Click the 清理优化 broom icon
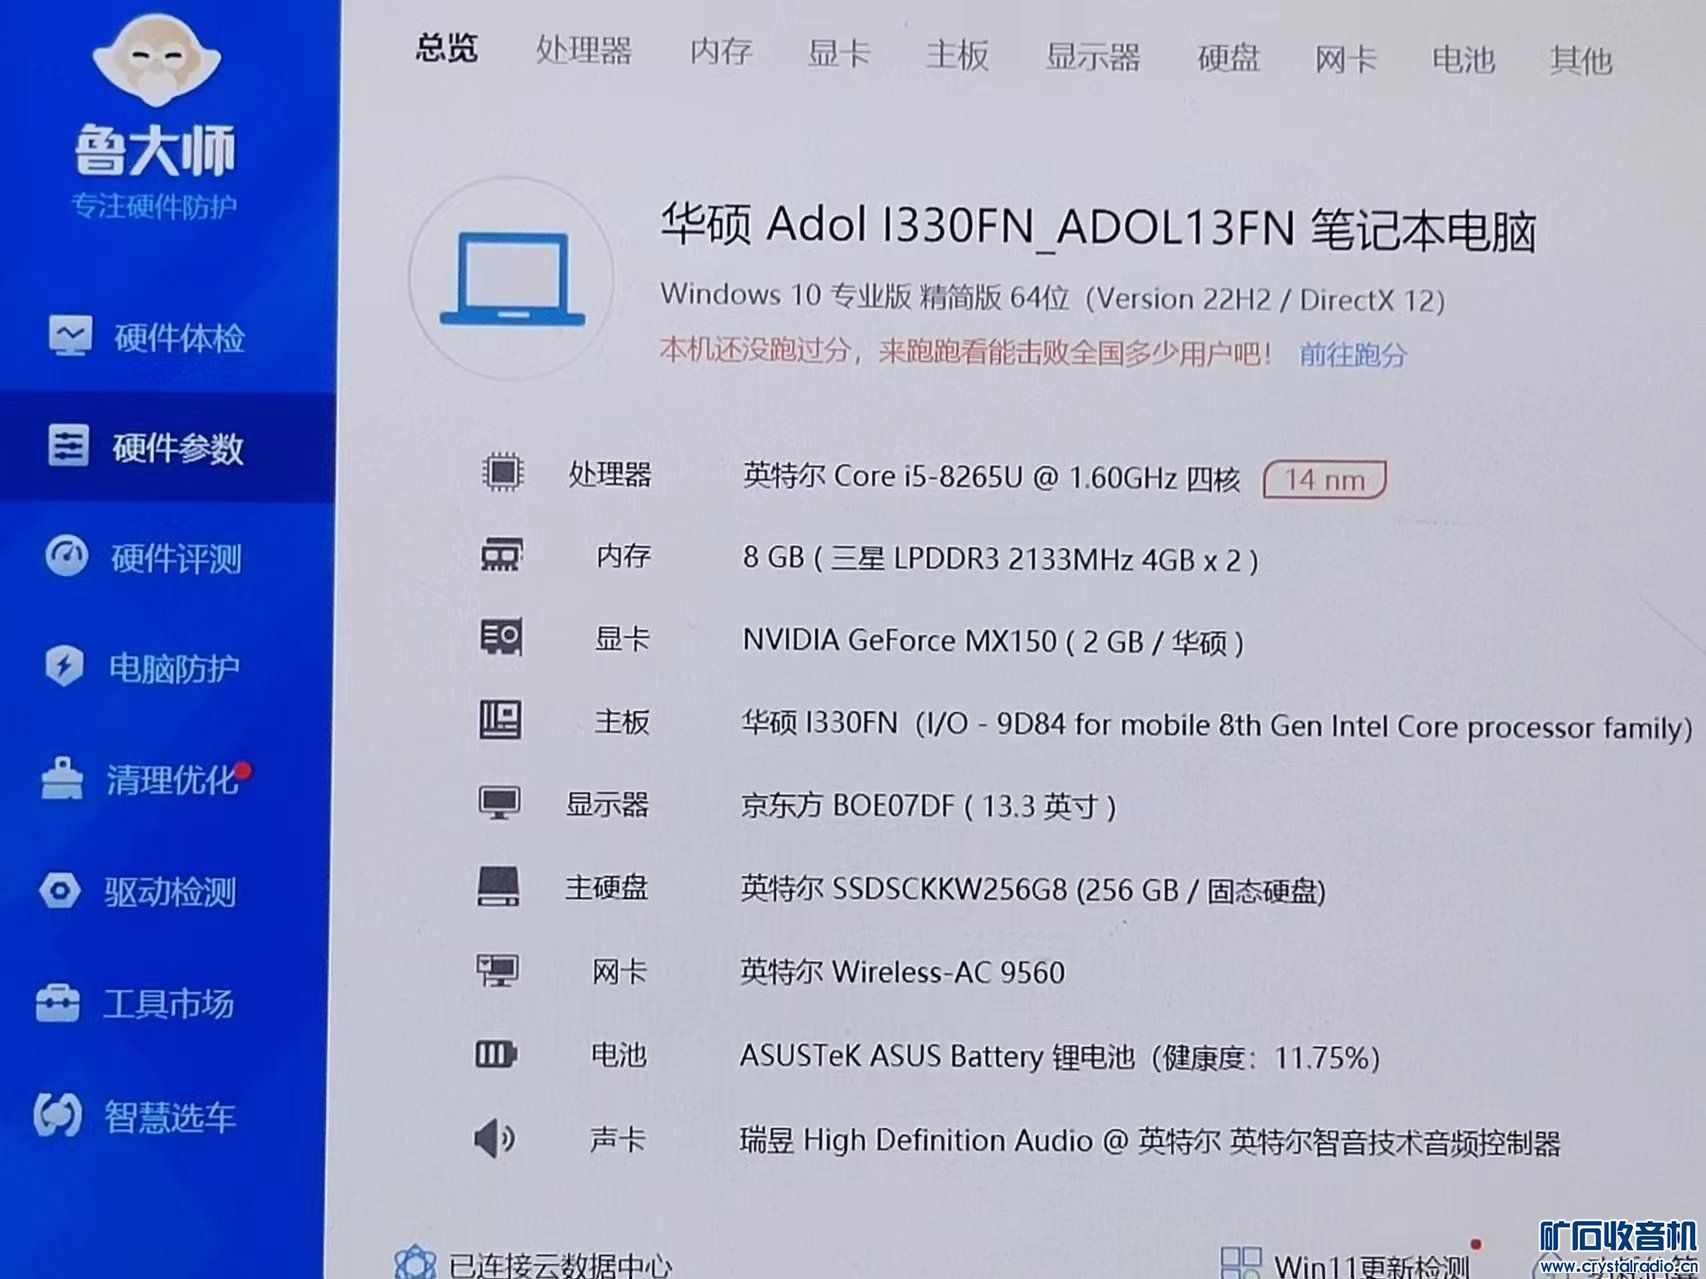Image resolution: width=1706 pixels, height=1279 pixels. click(x=62, y=778)
